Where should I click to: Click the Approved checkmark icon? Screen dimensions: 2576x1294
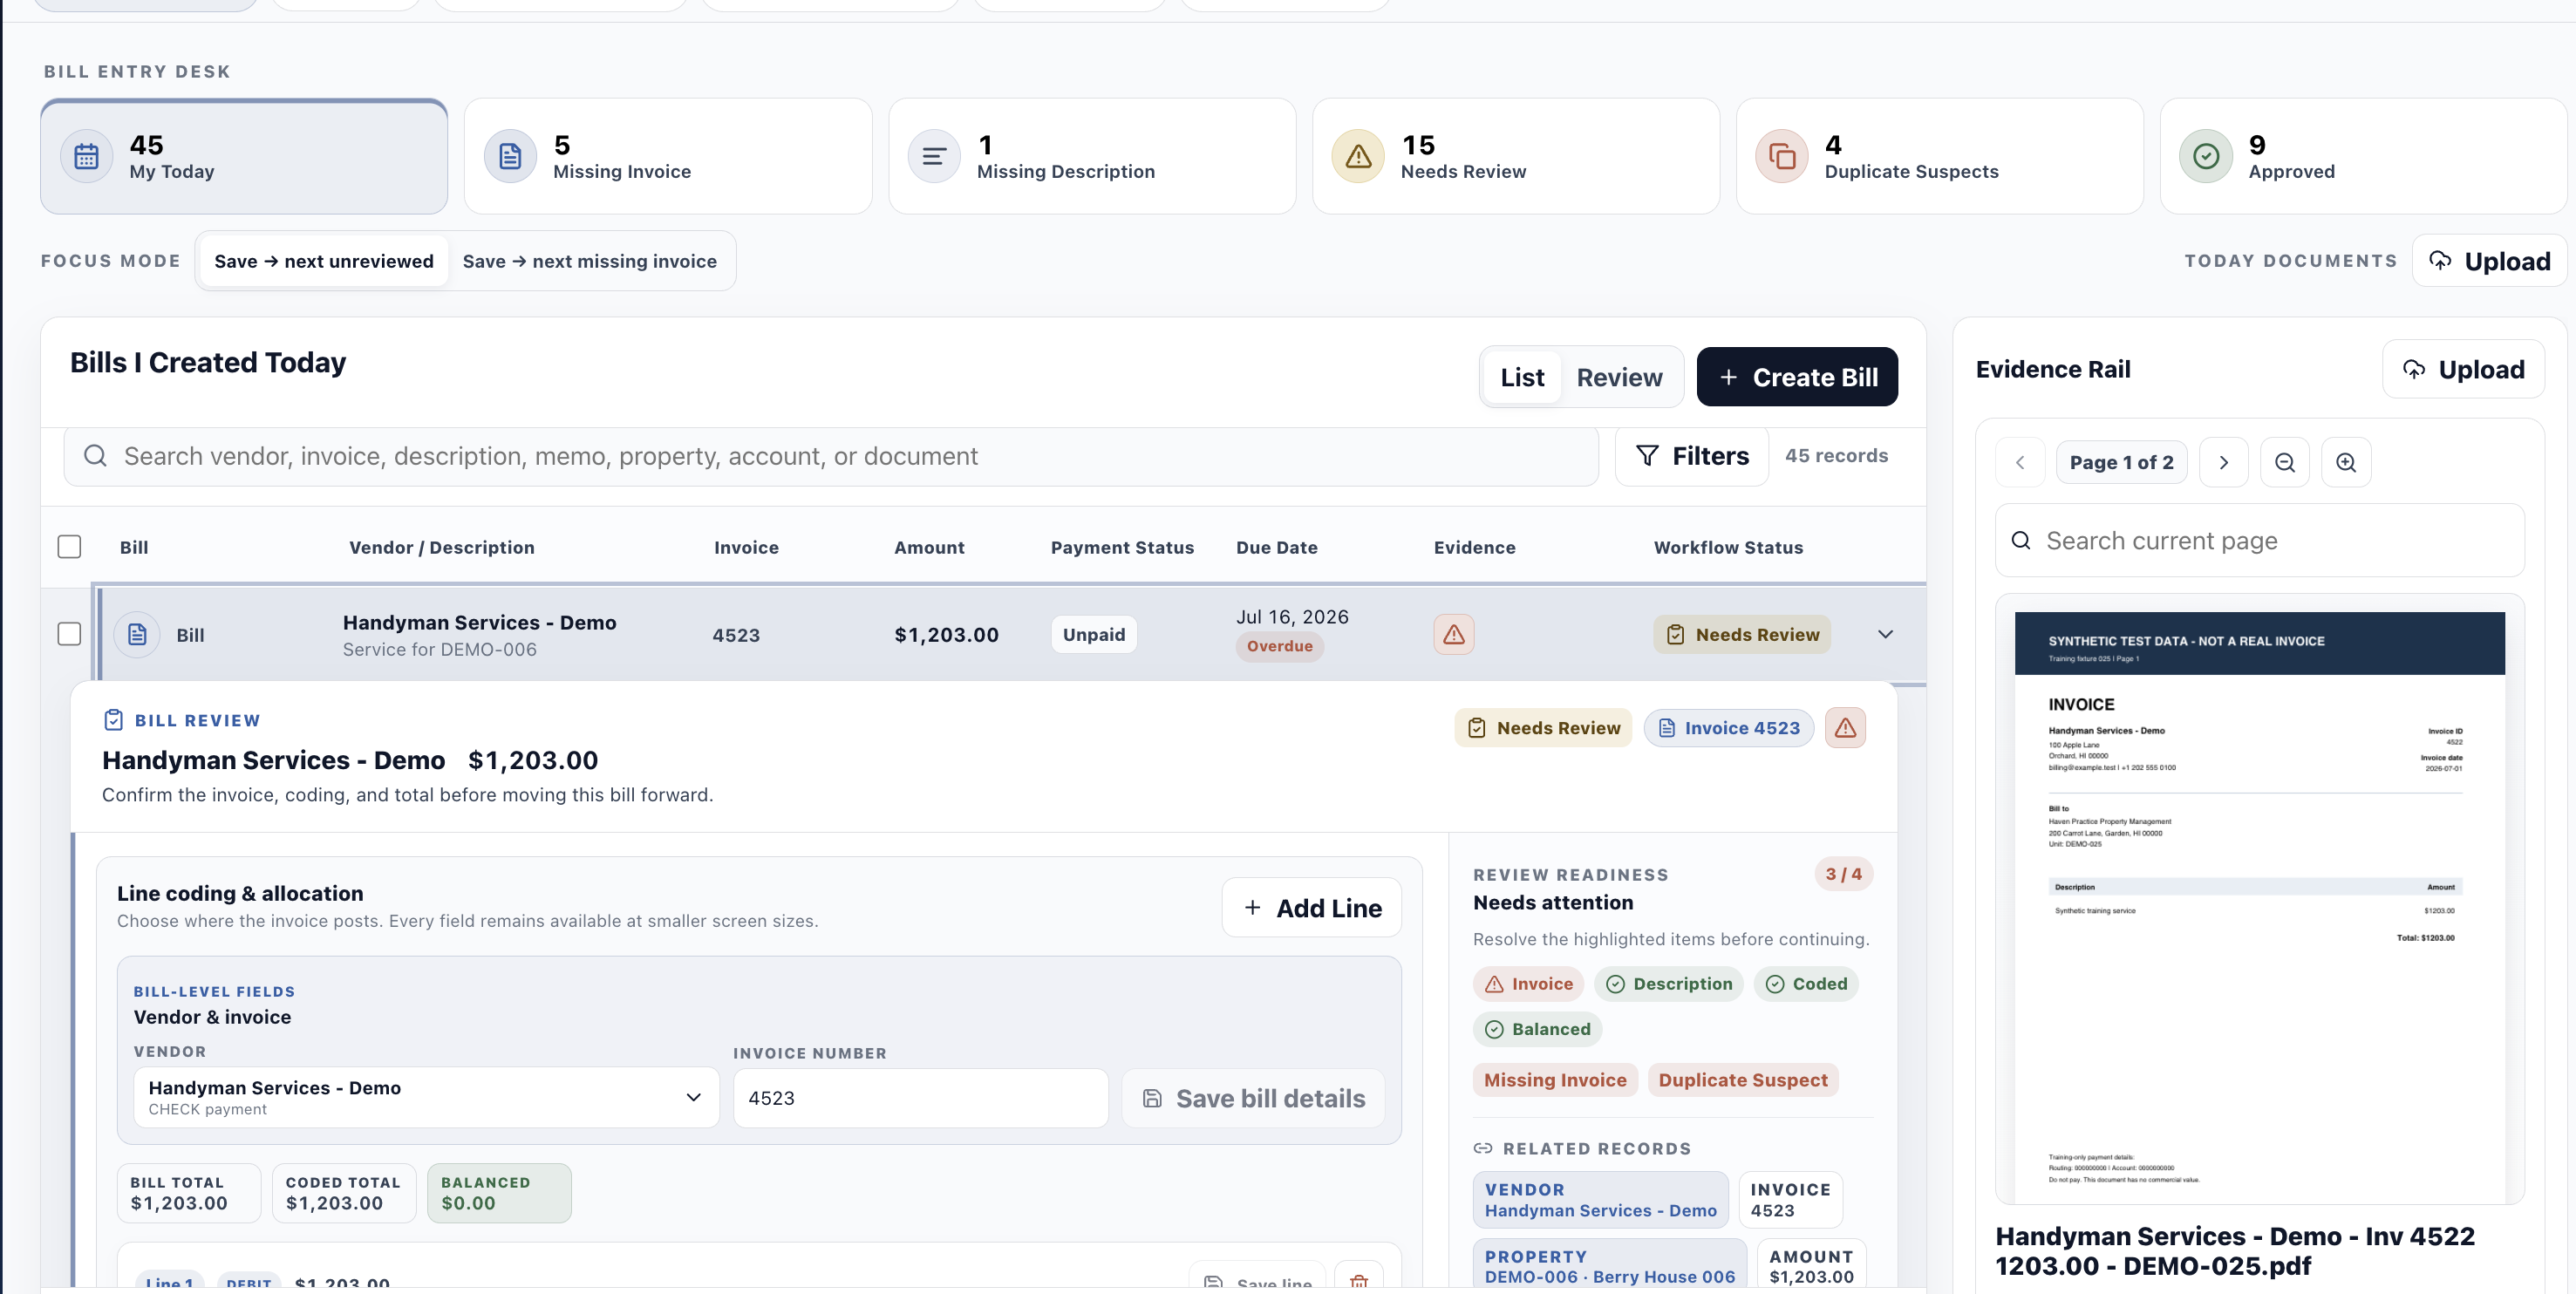2206,156
